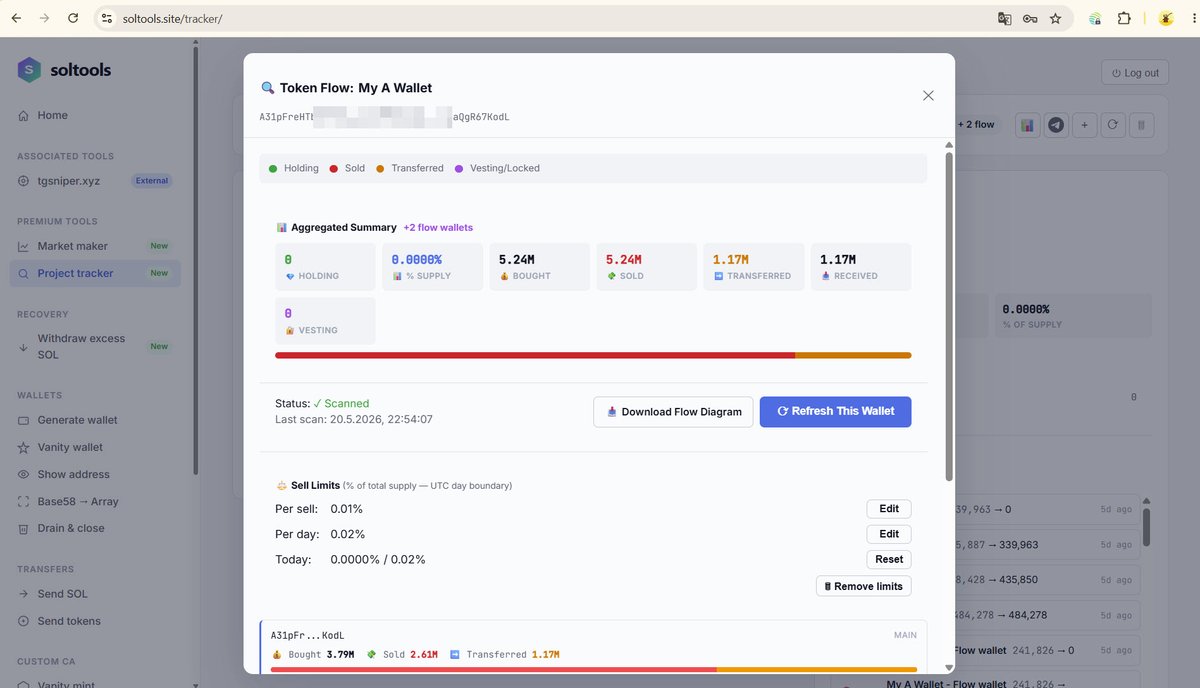Edit the Per day limit
The image size is (1200, 688).
889,534
